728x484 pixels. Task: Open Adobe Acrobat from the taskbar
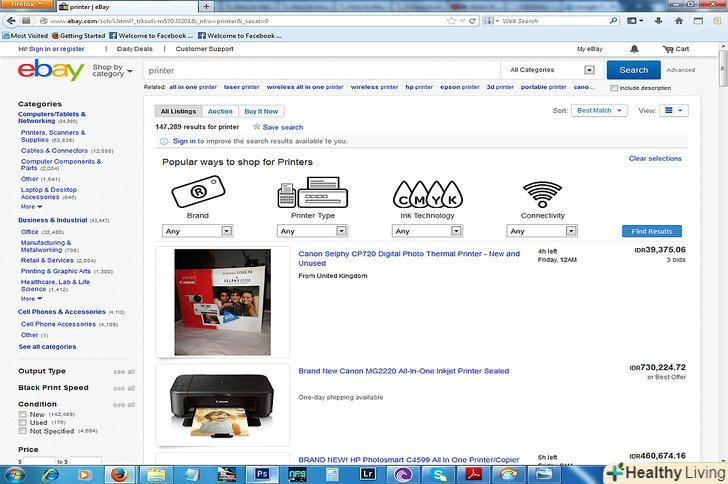473,475
